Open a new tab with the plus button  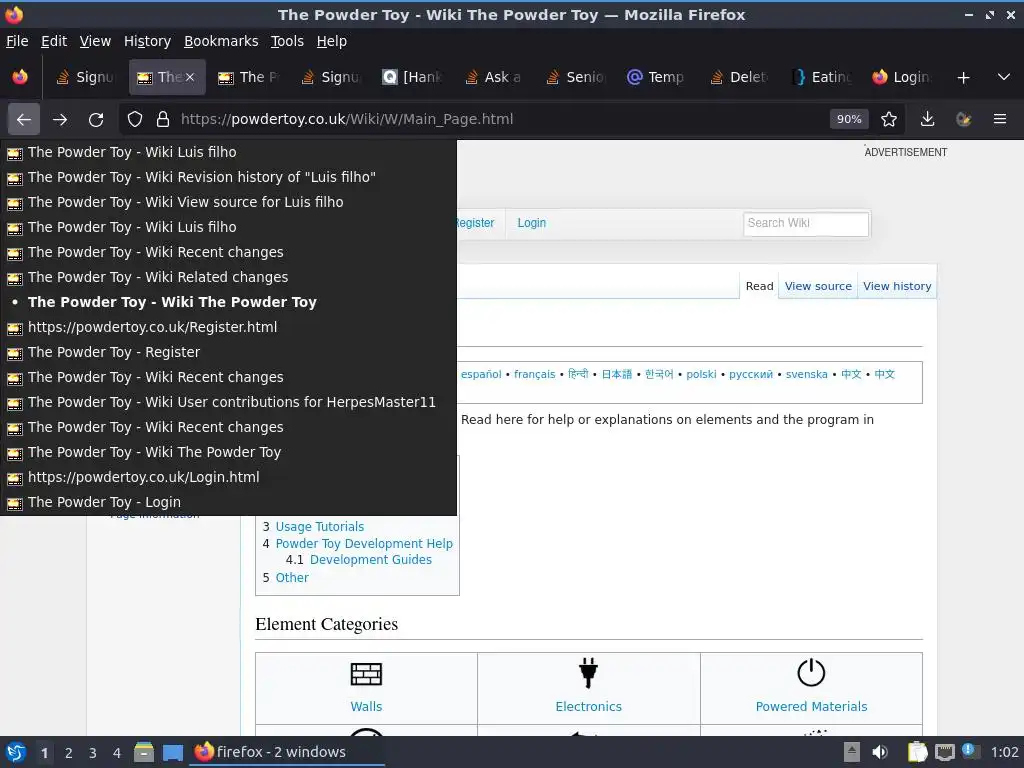pos(963,78)
